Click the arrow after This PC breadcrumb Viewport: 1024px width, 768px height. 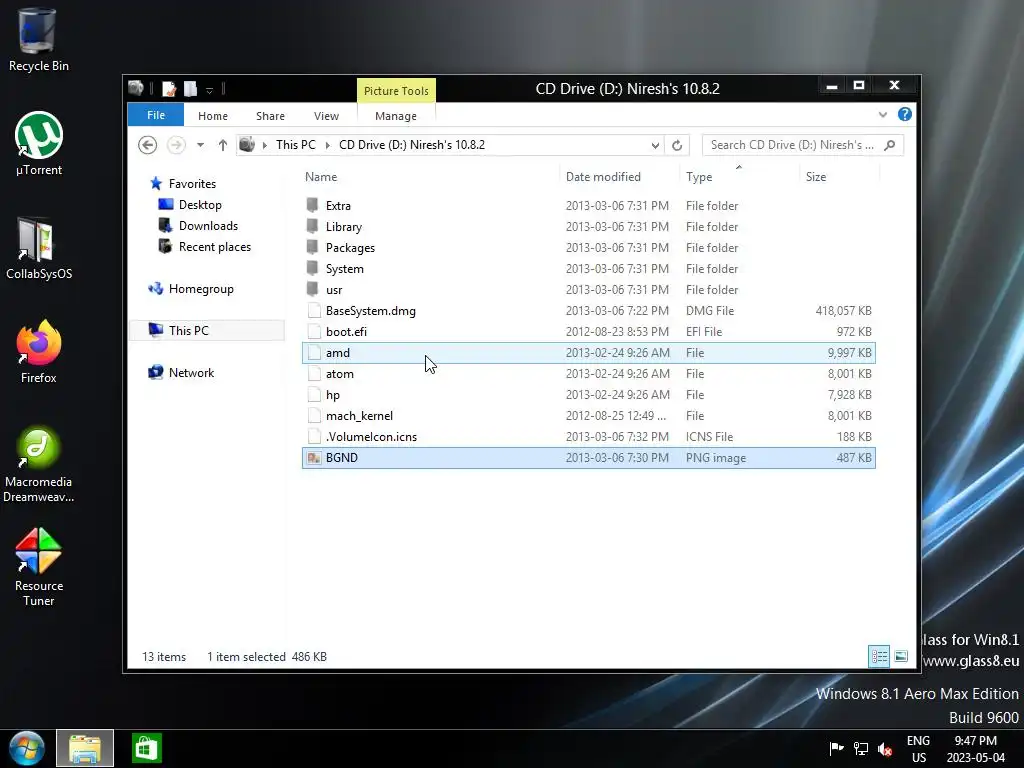click(327, 145)
